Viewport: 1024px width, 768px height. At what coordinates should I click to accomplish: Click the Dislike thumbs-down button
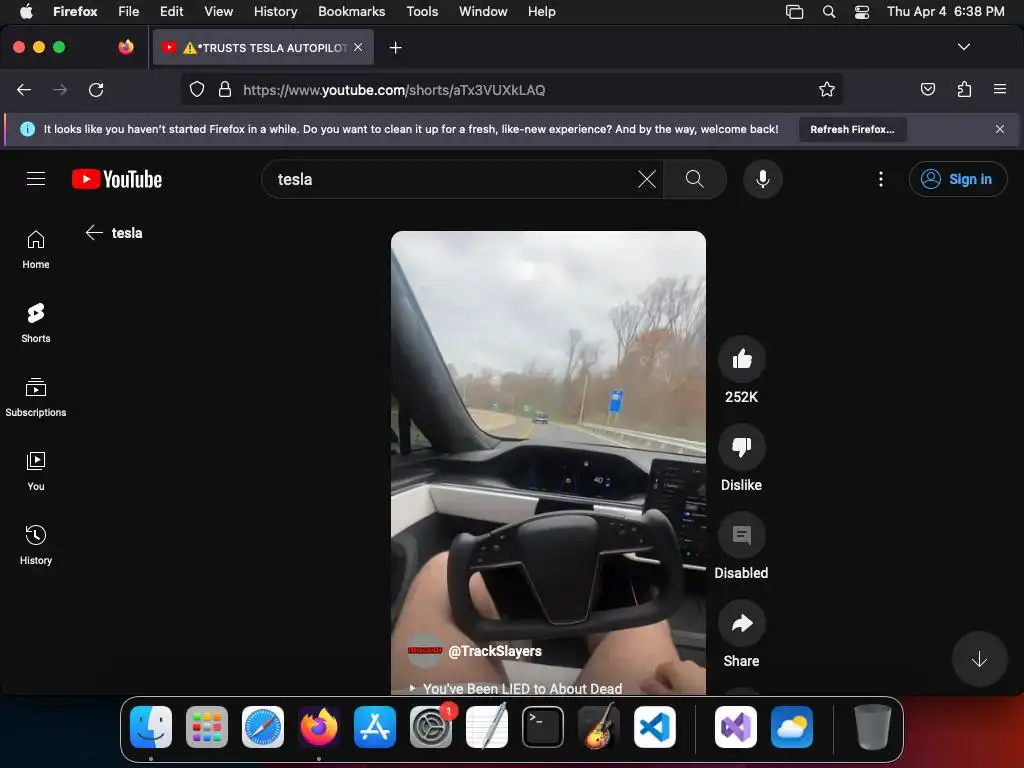click(741, 447)
